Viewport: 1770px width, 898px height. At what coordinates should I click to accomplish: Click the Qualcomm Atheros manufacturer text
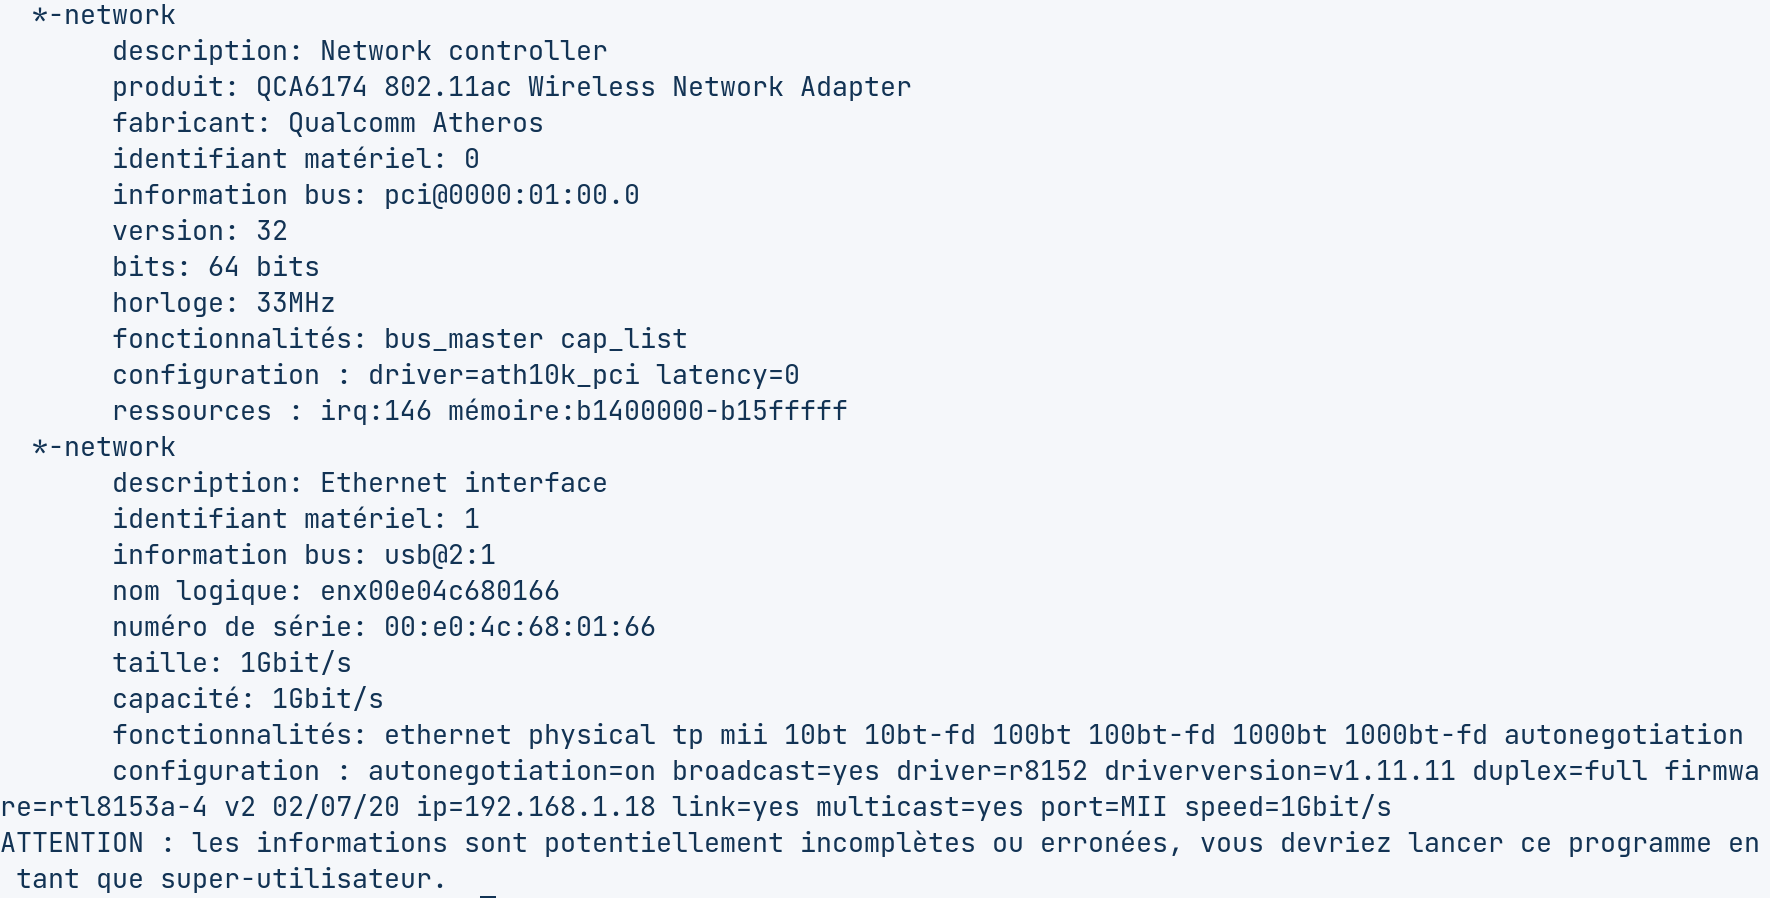[x=416, y=123]
